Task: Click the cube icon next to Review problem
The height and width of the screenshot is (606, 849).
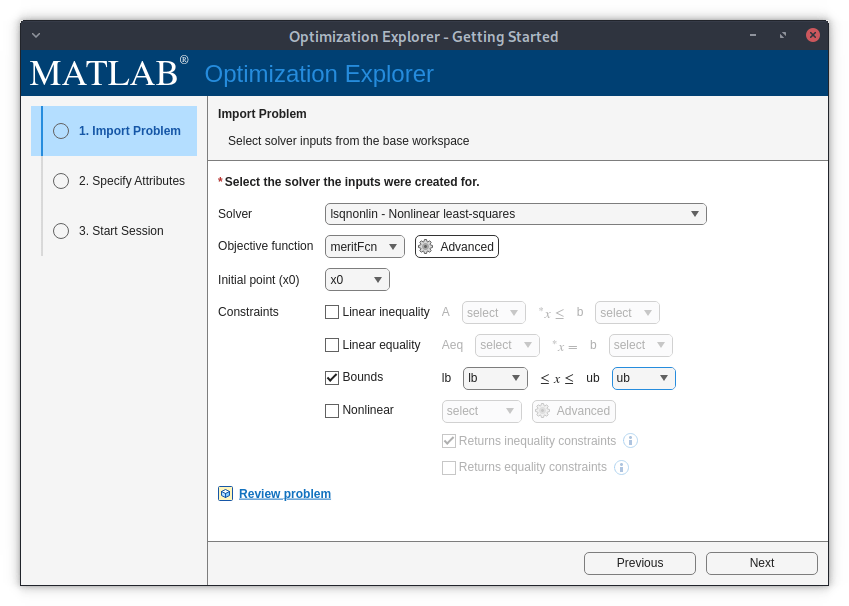Action: [225, 493]
